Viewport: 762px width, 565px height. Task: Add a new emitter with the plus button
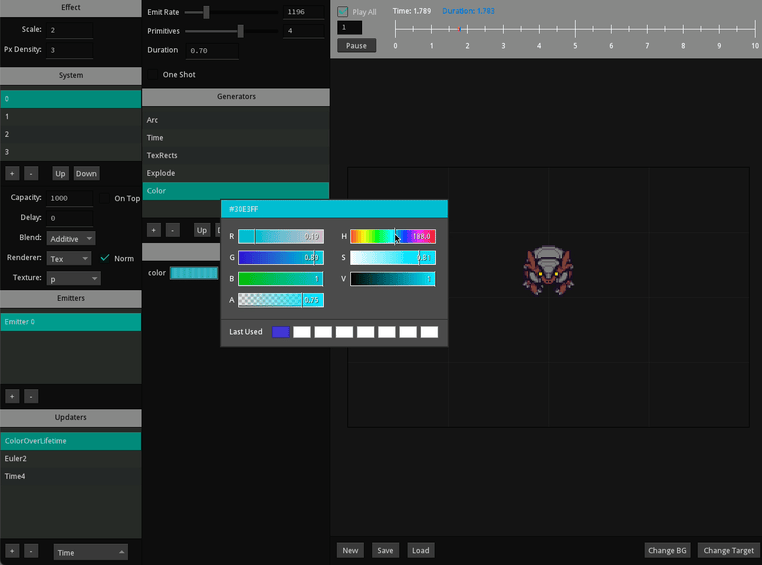[x=12, y=396]
